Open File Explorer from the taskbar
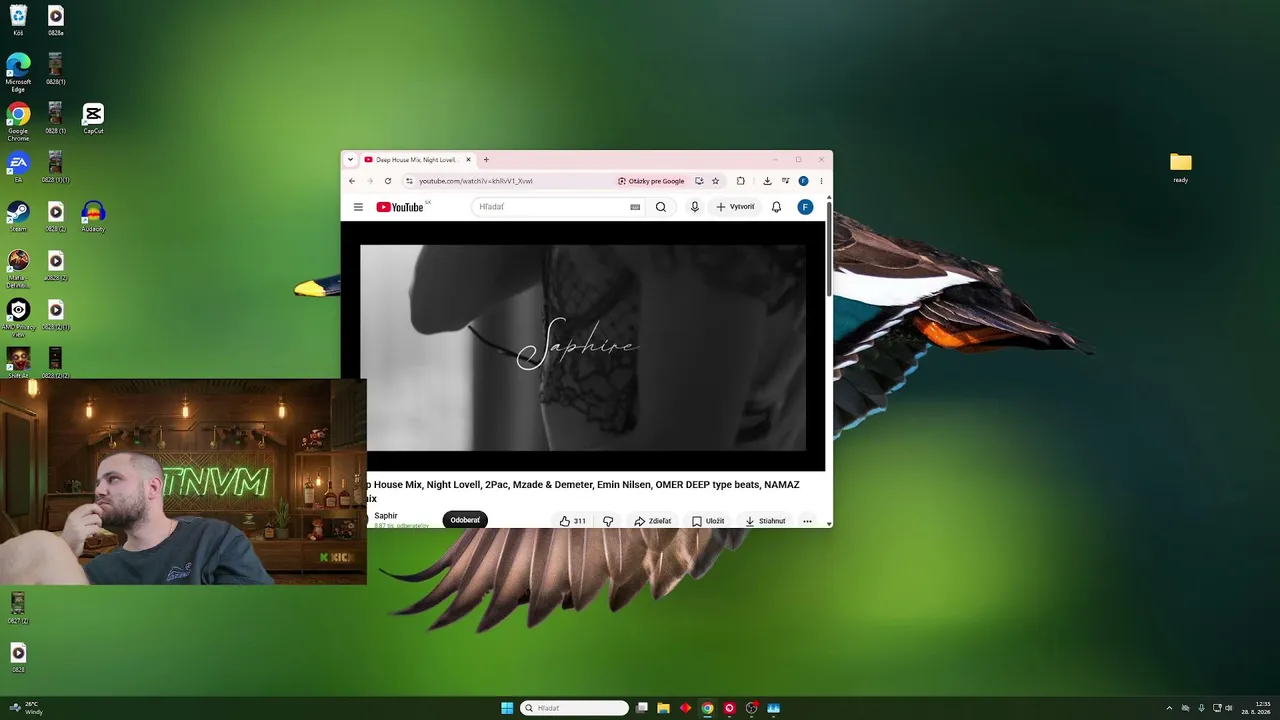1280x720 pixels. coord(663,708)
